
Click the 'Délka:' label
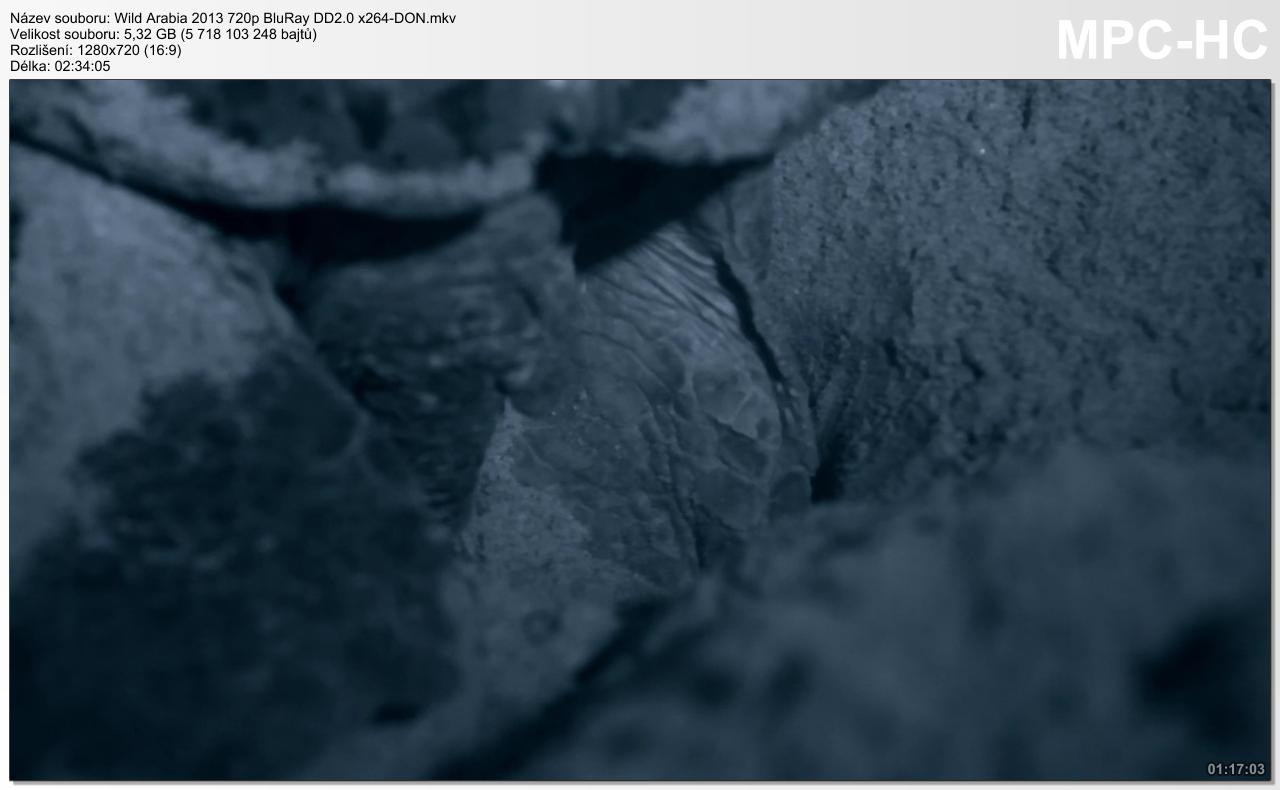pos(28,66)
